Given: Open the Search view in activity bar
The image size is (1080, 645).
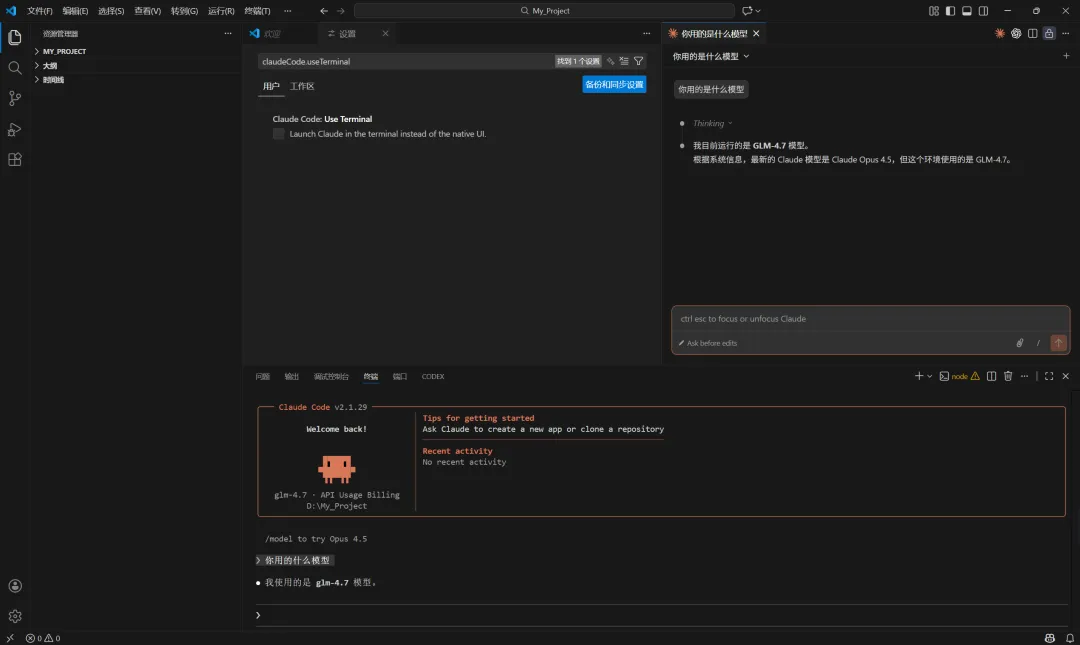Looking at the screenshot, I should 14,68.
